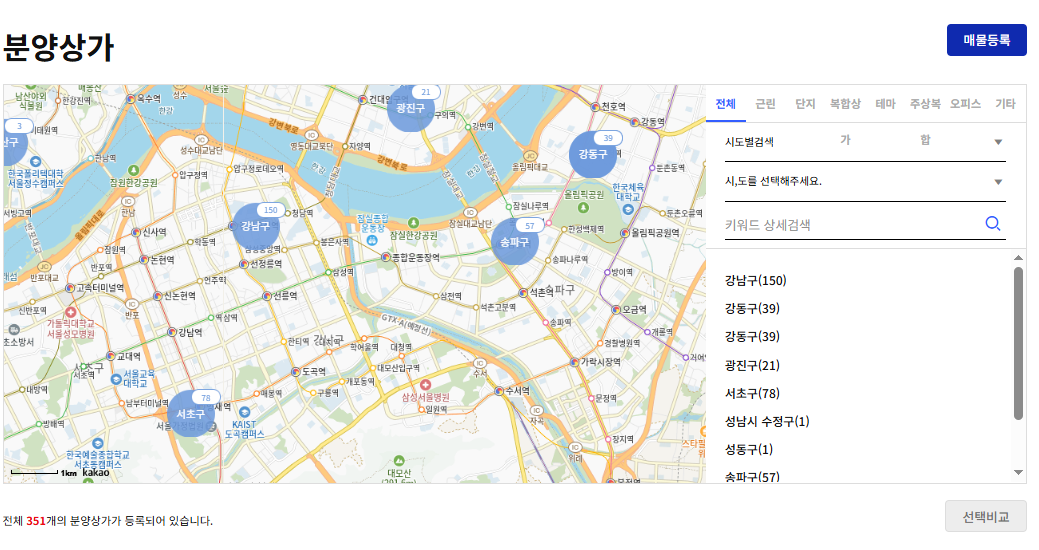Click the 서초구 cluster marker on map
This screenshot has width=1039, height=550.
coord(191,413)
